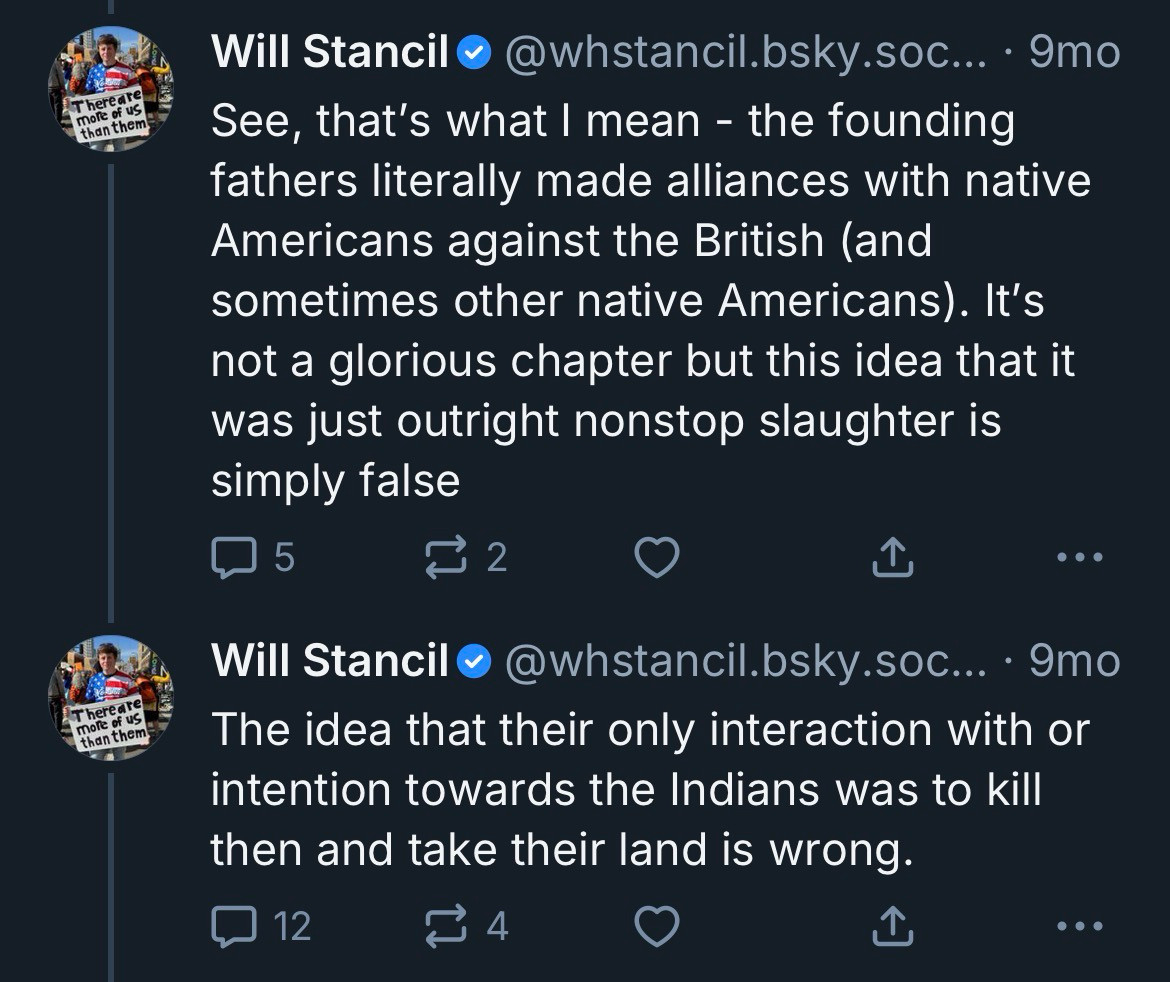Click the @whstancil handle on the second post
The width and height of the screenshot is (1170, 982).
(x=745, y=661)
